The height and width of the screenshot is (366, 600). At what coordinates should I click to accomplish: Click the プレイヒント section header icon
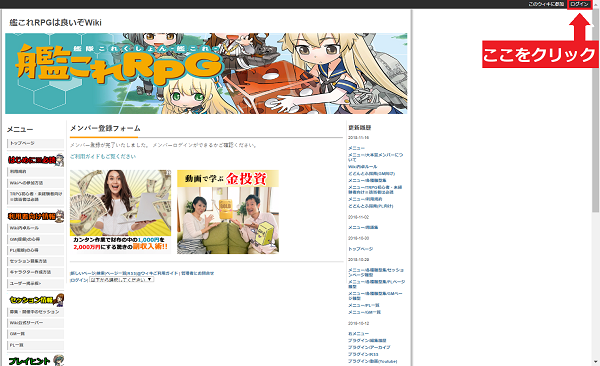(36, 361)
